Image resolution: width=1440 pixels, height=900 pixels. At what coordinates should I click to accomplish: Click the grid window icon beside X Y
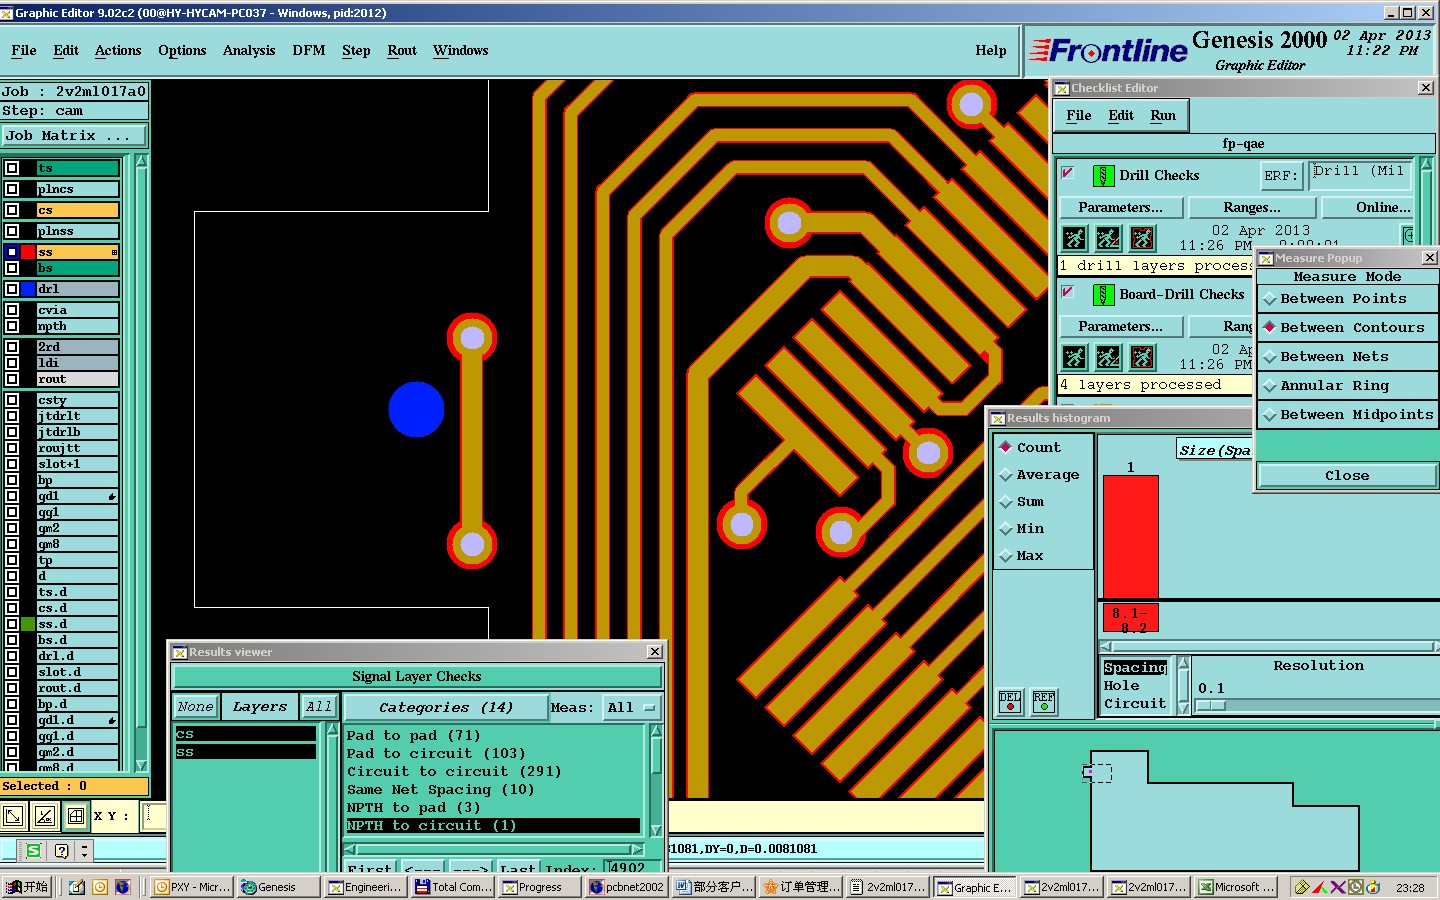coord(76,816)
